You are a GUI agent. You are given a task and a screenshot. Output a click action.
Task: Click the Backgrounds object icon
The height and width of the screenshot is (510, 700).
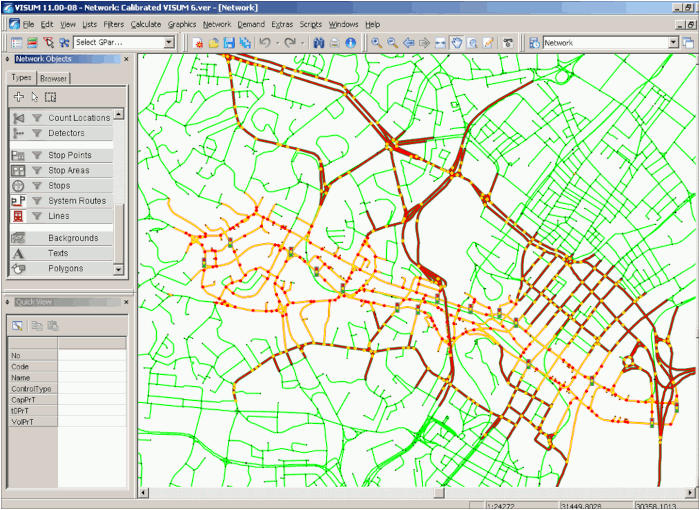point(18,238)
